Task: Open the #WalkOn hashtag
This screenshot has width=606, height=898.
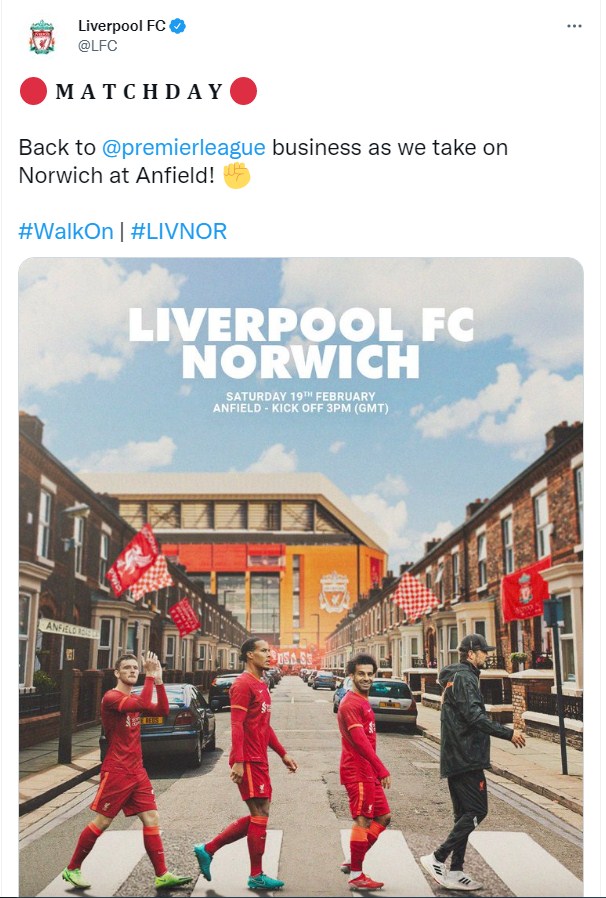Action: pos(66,232)
